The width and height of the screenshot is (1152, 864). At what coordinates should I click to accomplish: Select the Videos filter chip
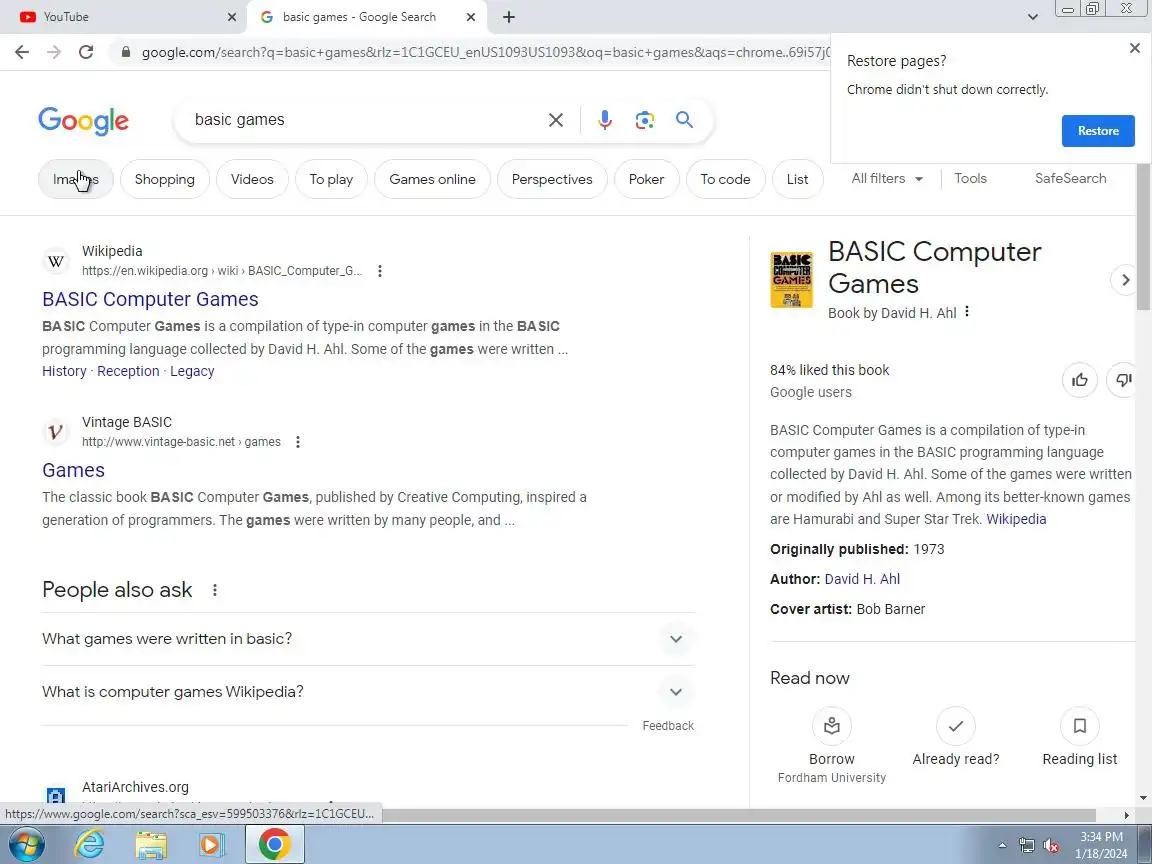252,179
